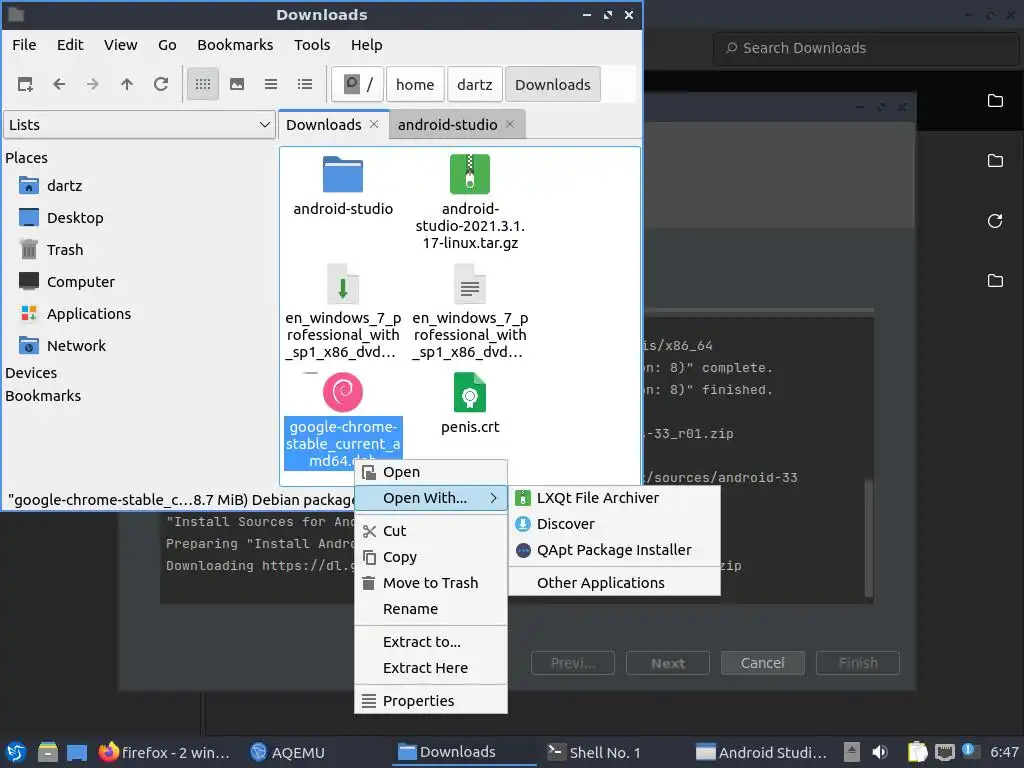This screenshot has width=1024, height=768.
Task: Close the android-studio tab
Action: click(510, 124)
